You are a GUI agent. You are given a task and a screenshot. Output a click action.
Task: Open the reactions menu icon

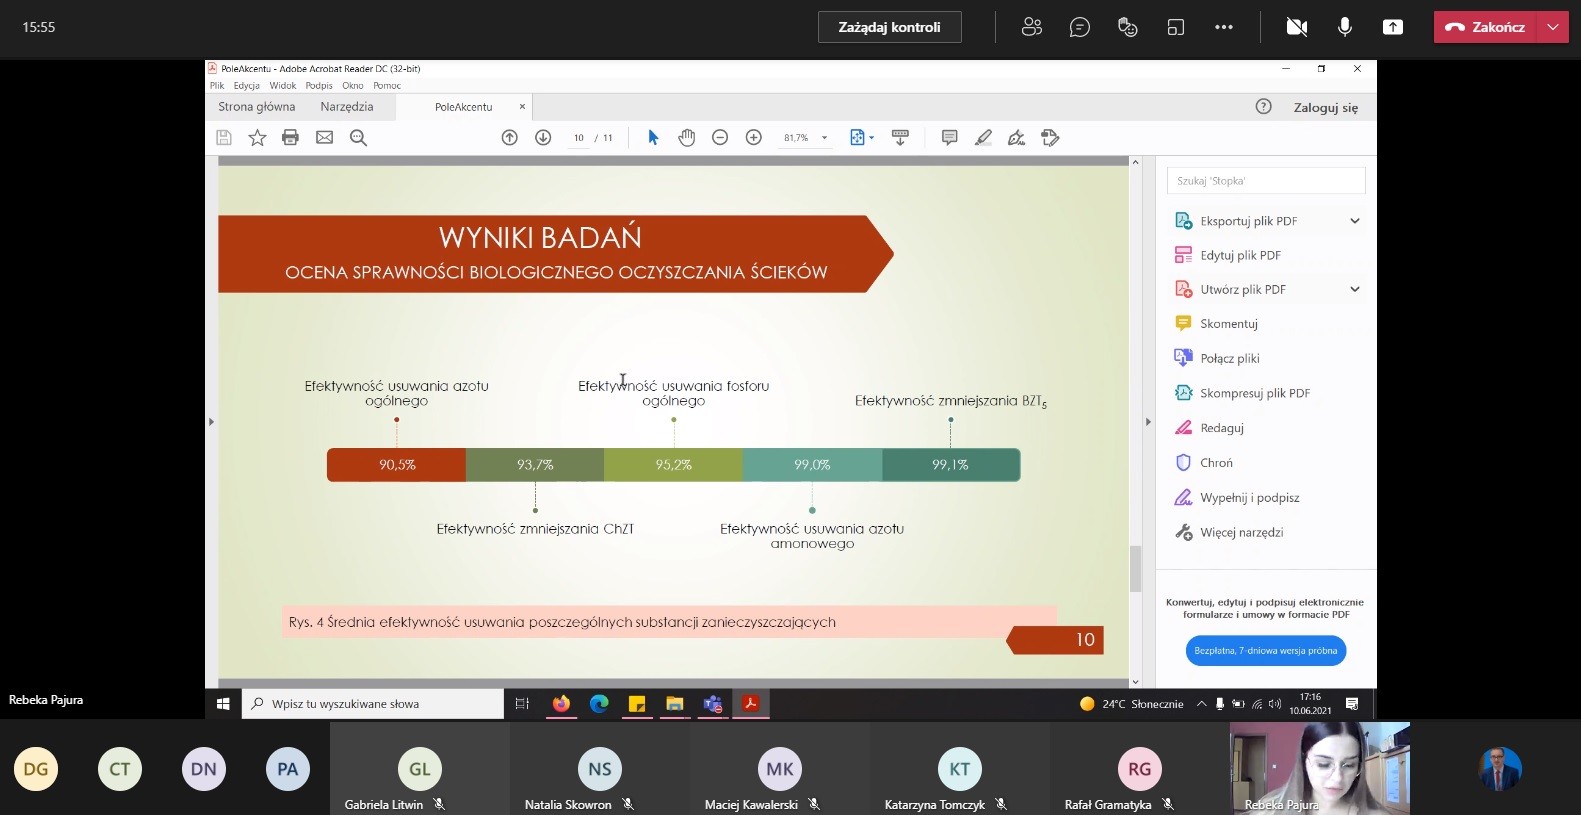coord(1128,27)
